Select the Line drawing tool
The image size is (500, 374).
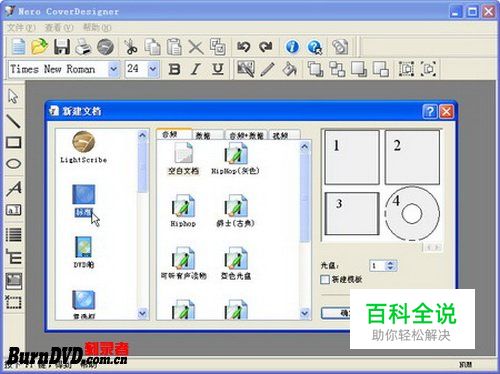click(14, 121)
